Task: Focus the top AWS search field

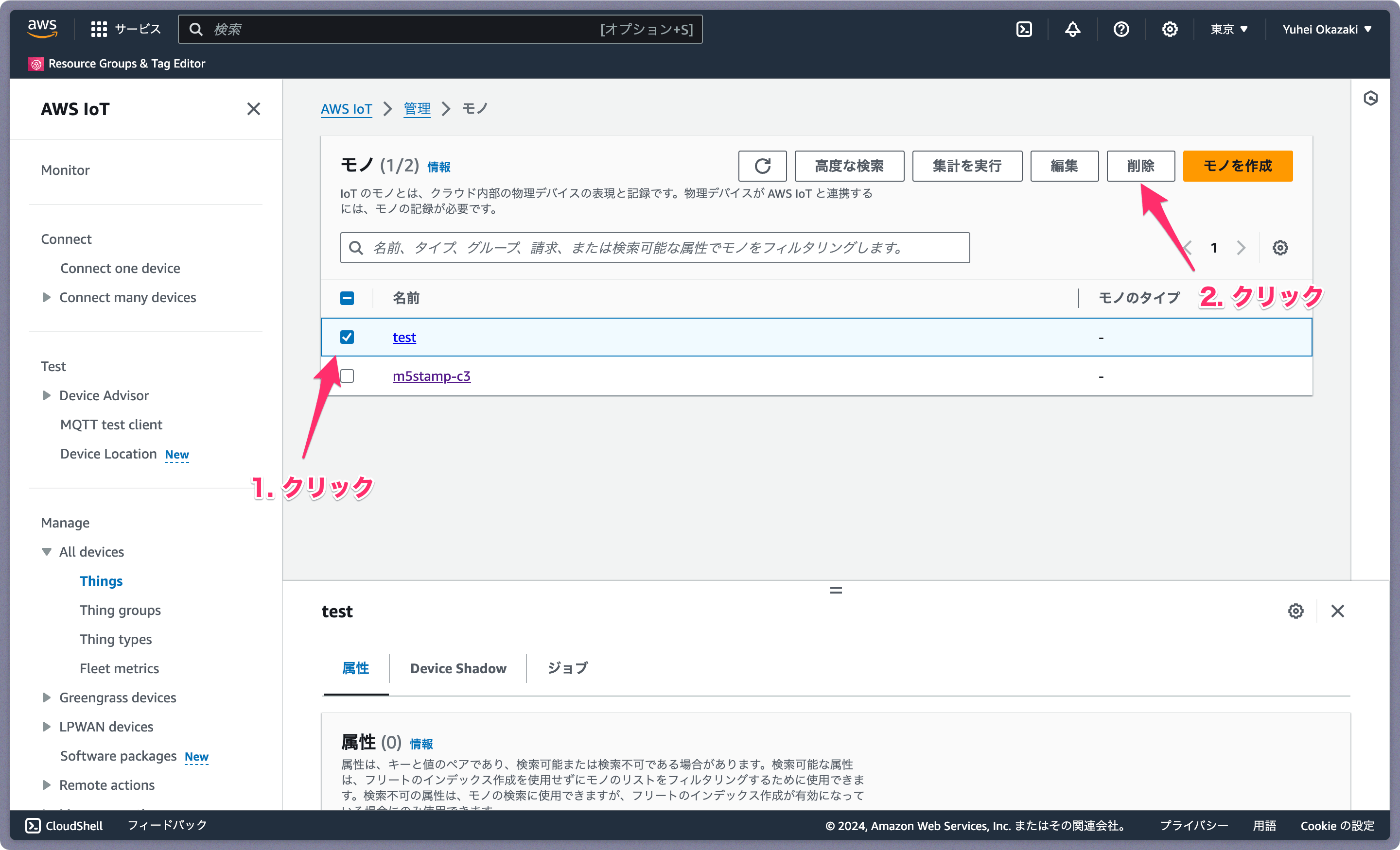Action: [440, 29]
